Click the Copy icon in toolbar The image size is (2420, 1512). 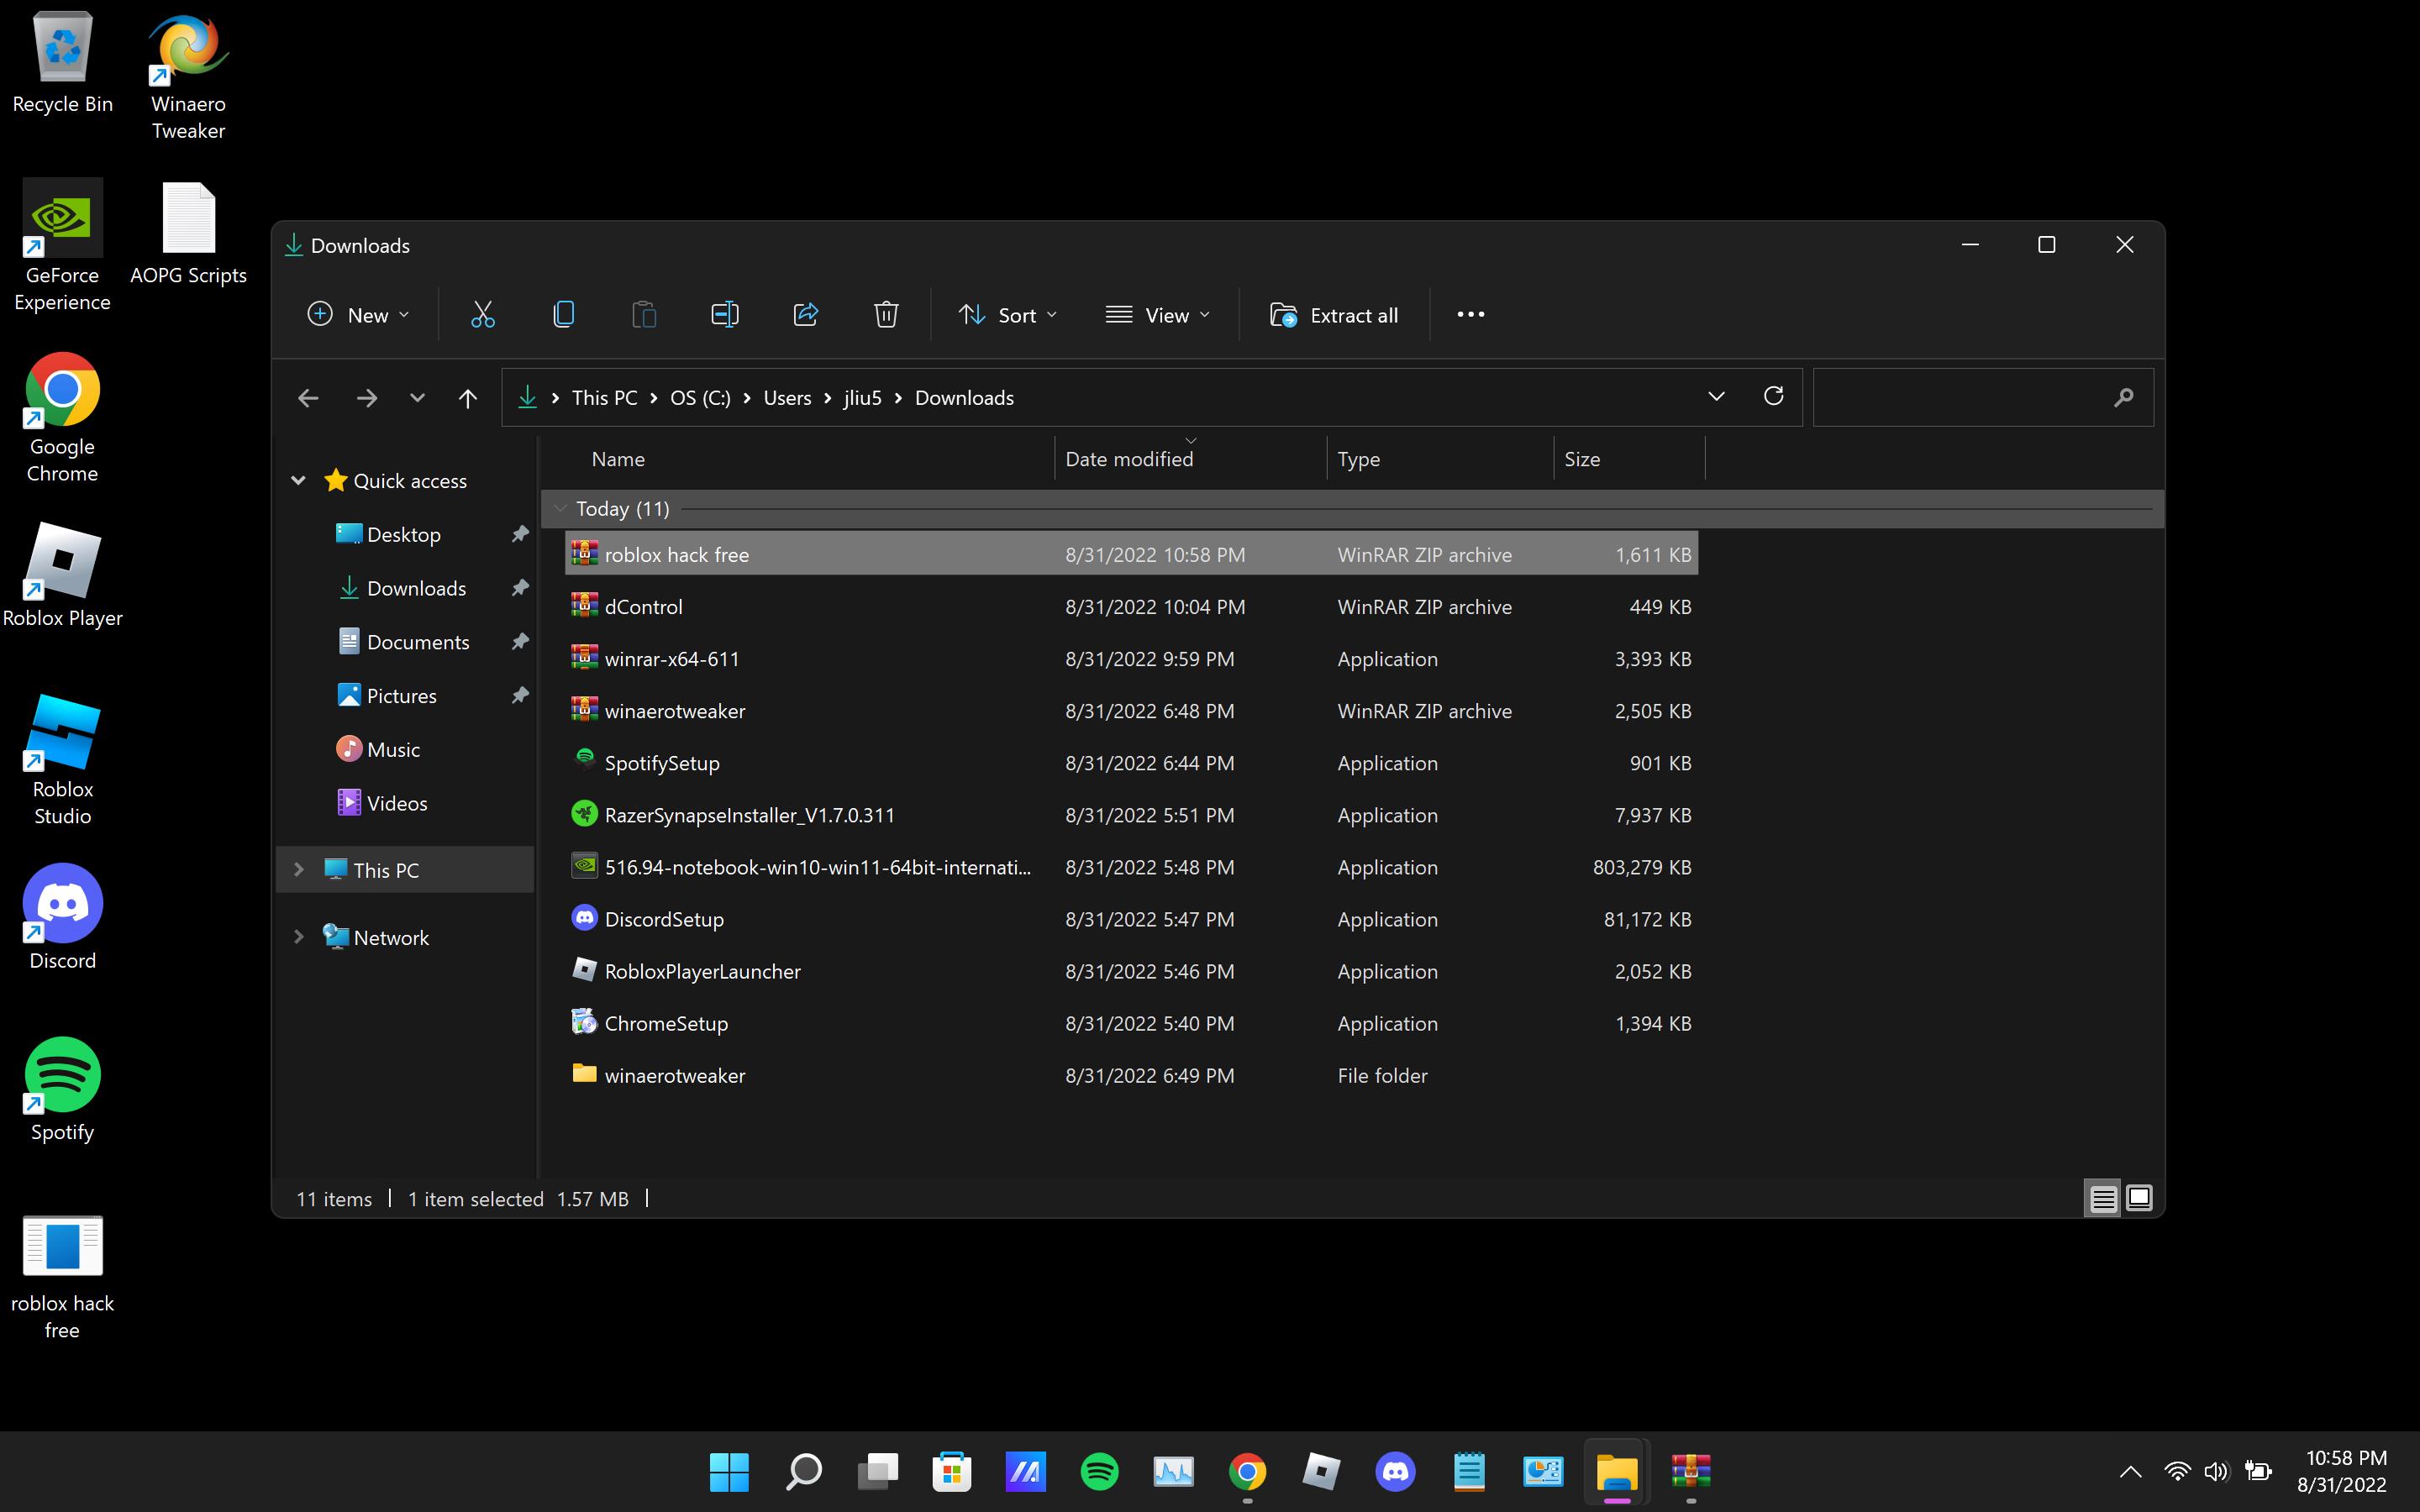pos(564,315)
